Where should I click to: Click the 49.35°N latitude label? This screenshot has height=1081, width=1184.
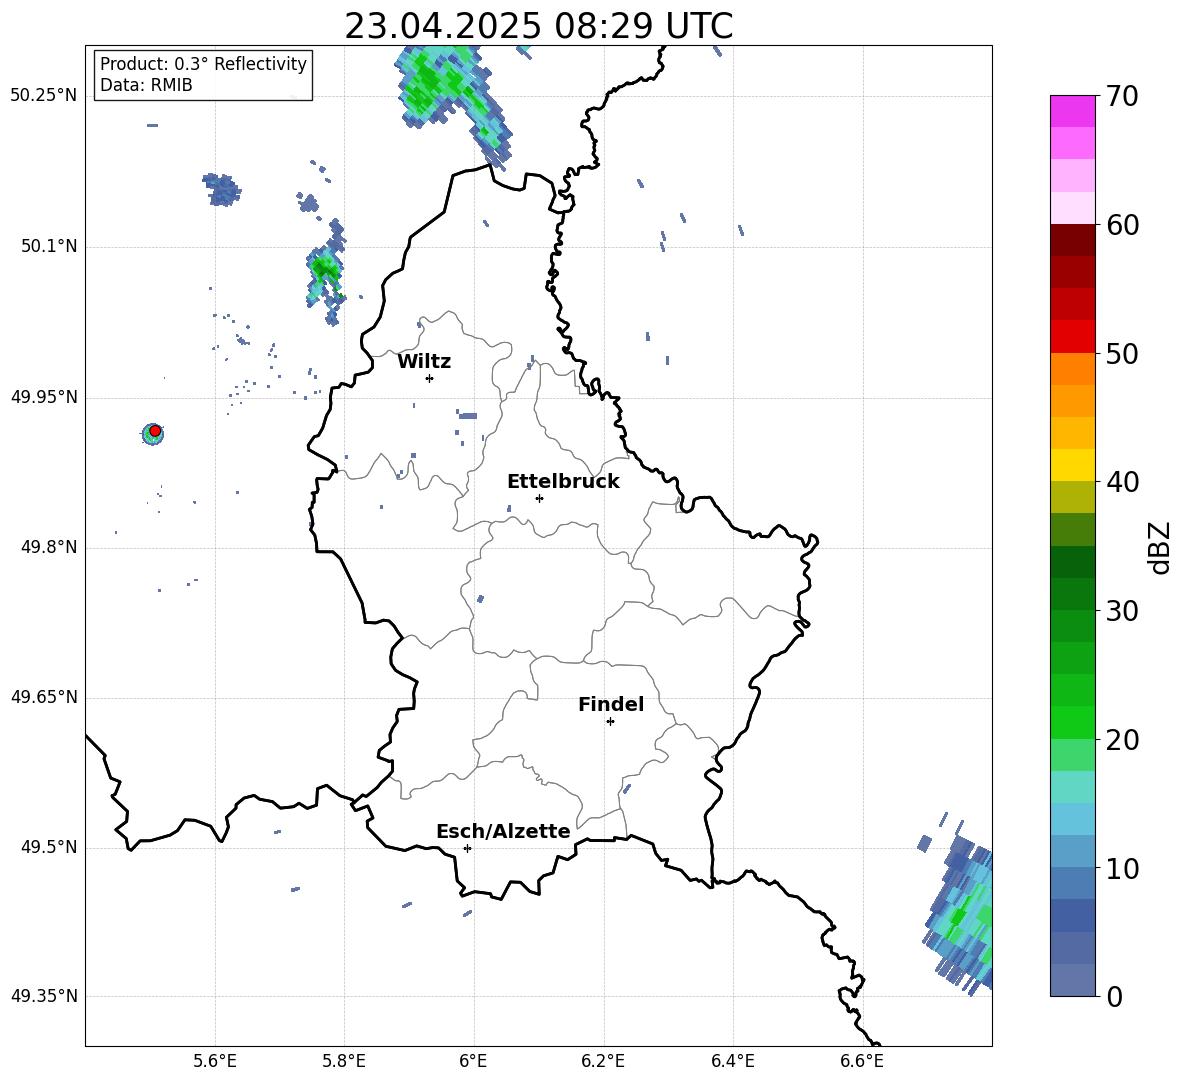click(x=44, y=996)
